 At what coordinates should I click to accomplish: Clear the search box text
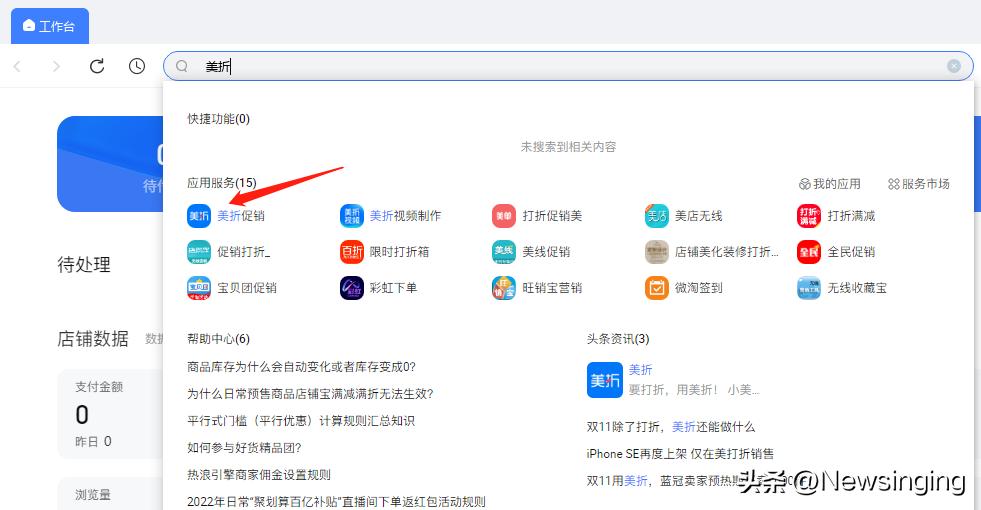pos(953,66)
